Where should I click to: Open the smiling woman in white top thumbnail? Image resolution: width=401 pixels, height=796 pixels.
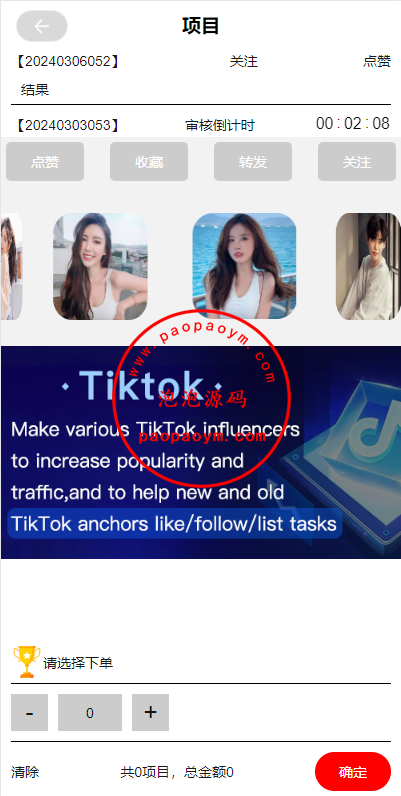pos(101,266)
